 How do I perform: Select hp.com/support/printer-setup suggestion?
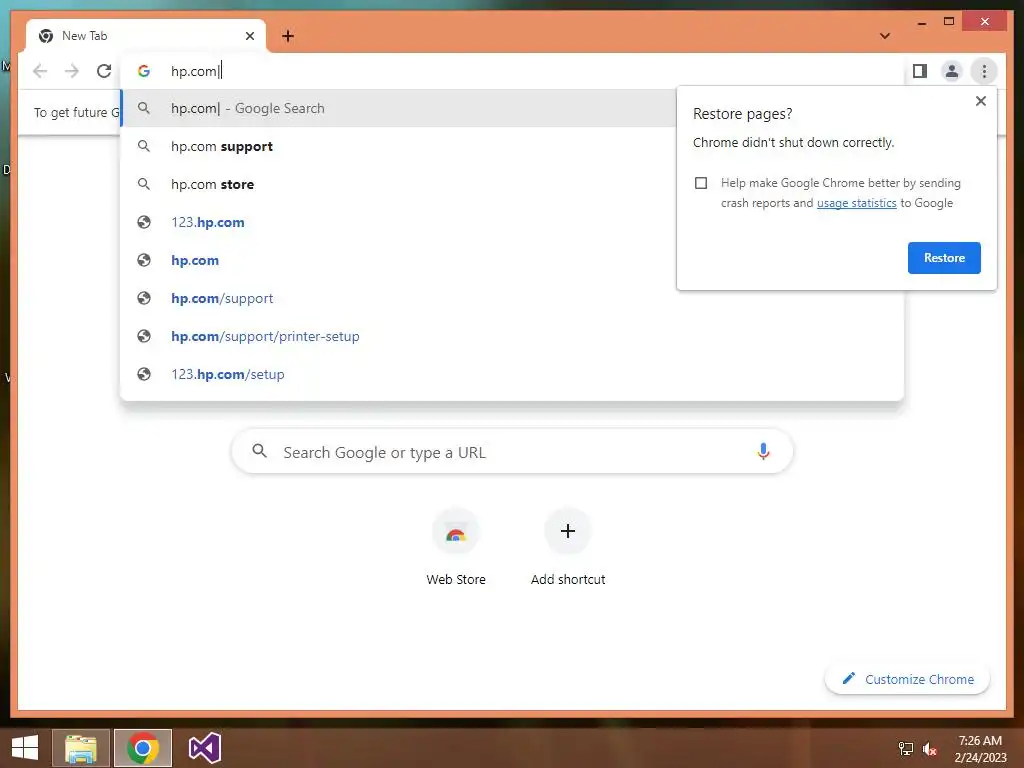(512, 336)
